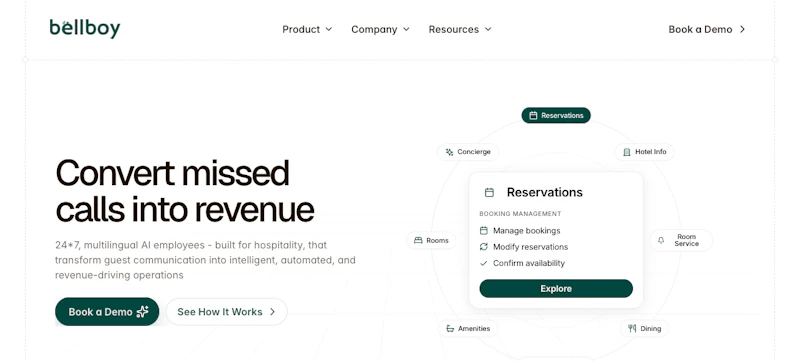
Task: Click the Explore button
Action: pyautogui.click(x=556, y=289)
